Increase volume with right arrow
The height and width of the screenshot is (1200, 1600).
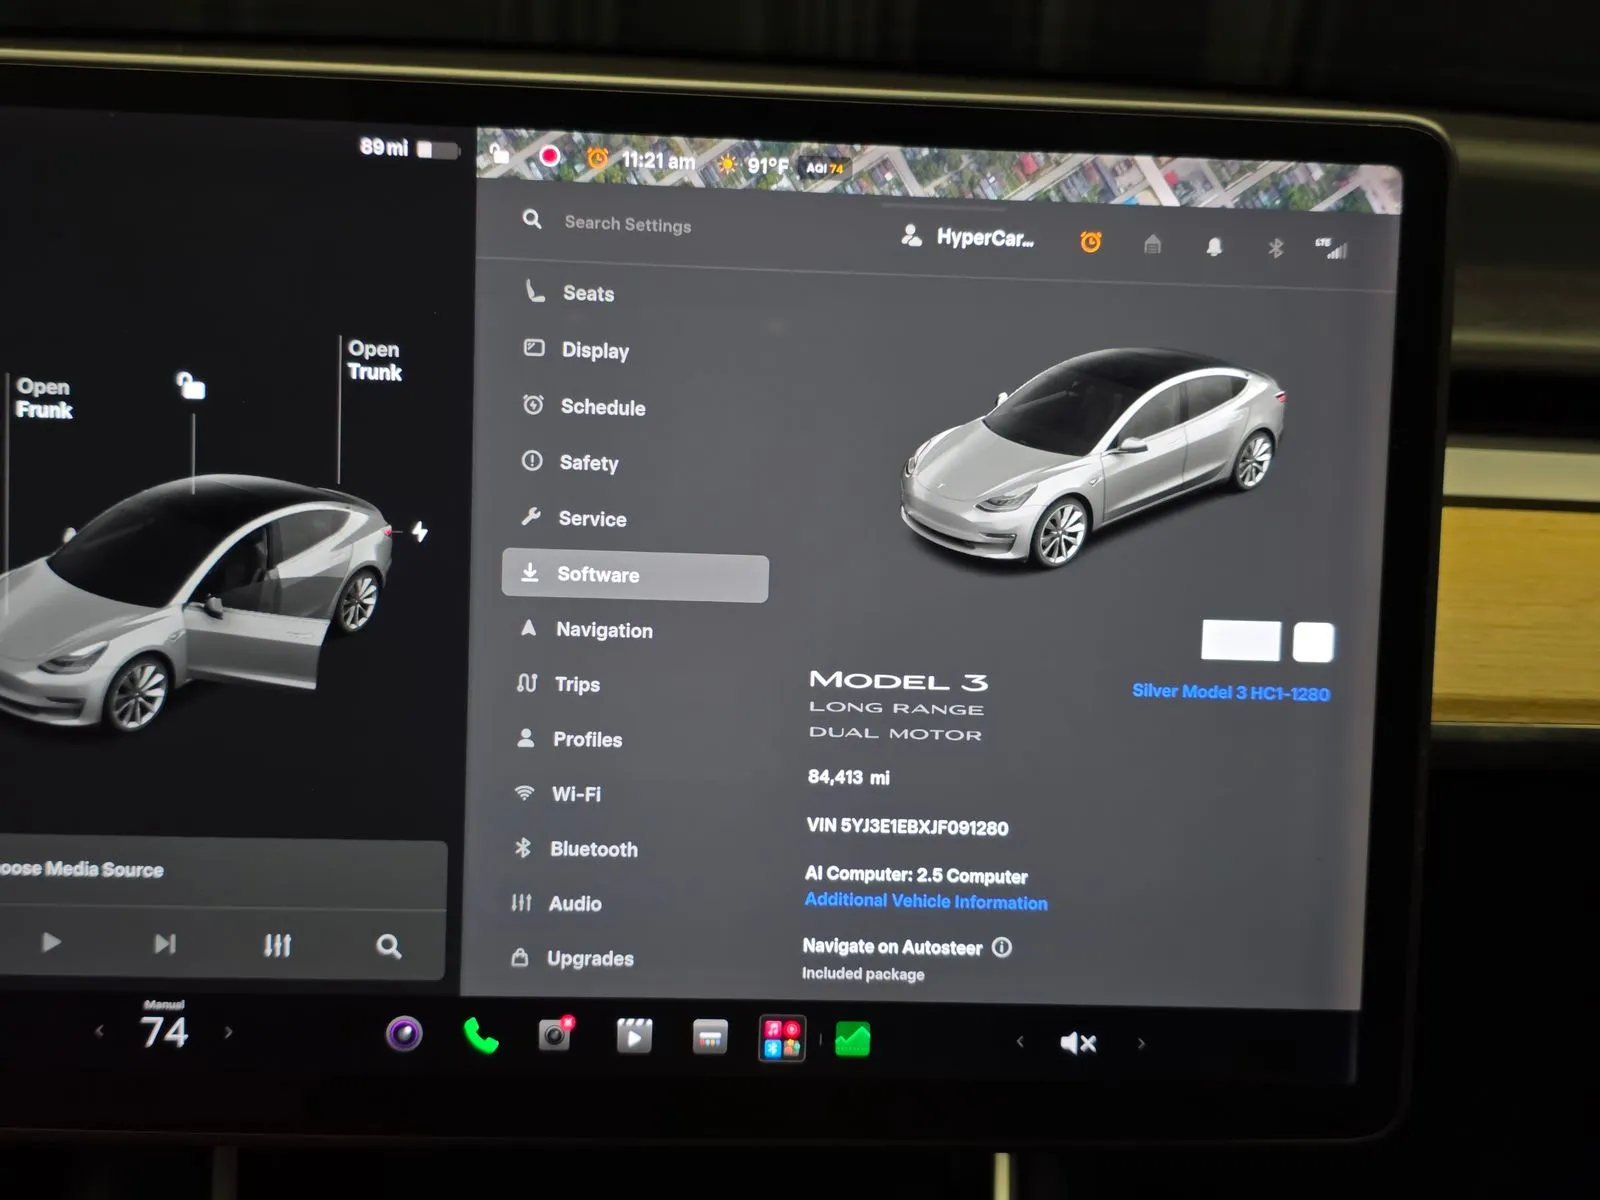pos(1141,1044)
